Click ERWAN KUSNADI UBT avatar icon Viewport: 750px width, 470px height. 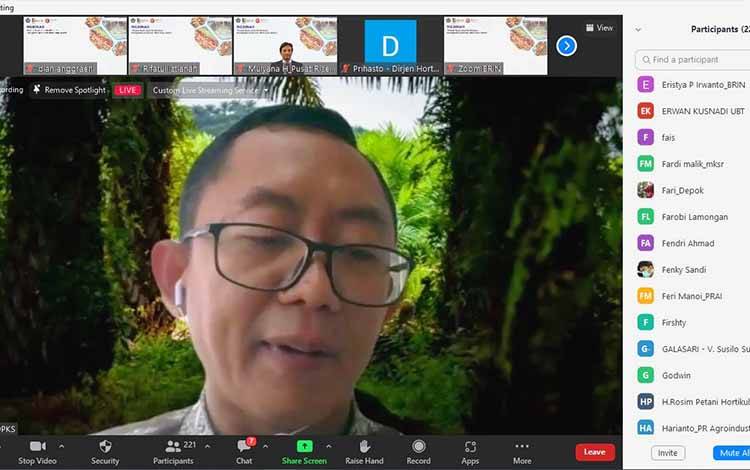[645, 111]
